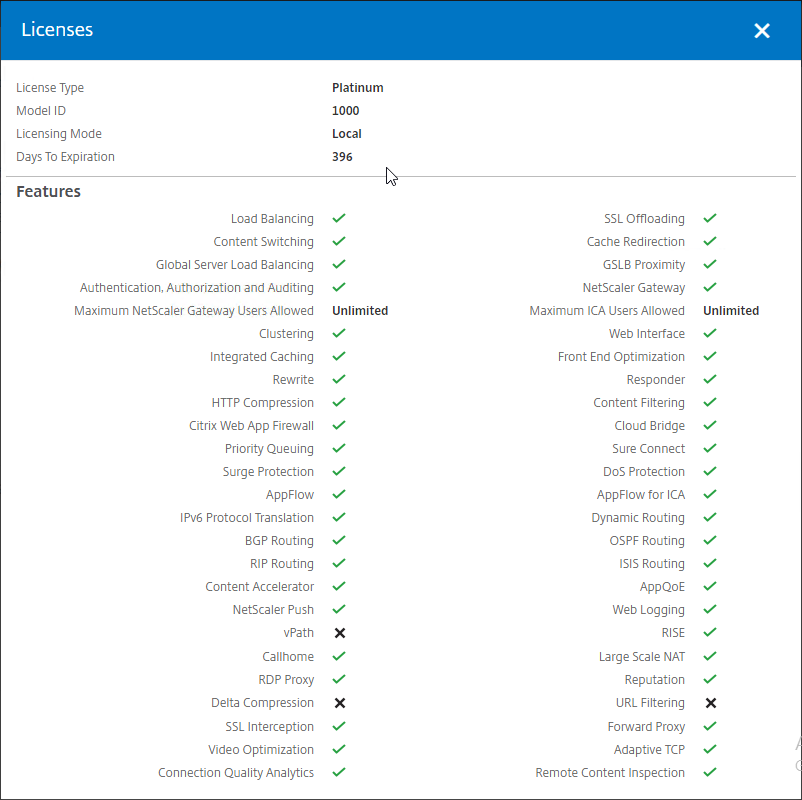Screen dimensions: 802x800
Task: Click the Cache Redirection checkmark
Action: click(x=710, y=241)
